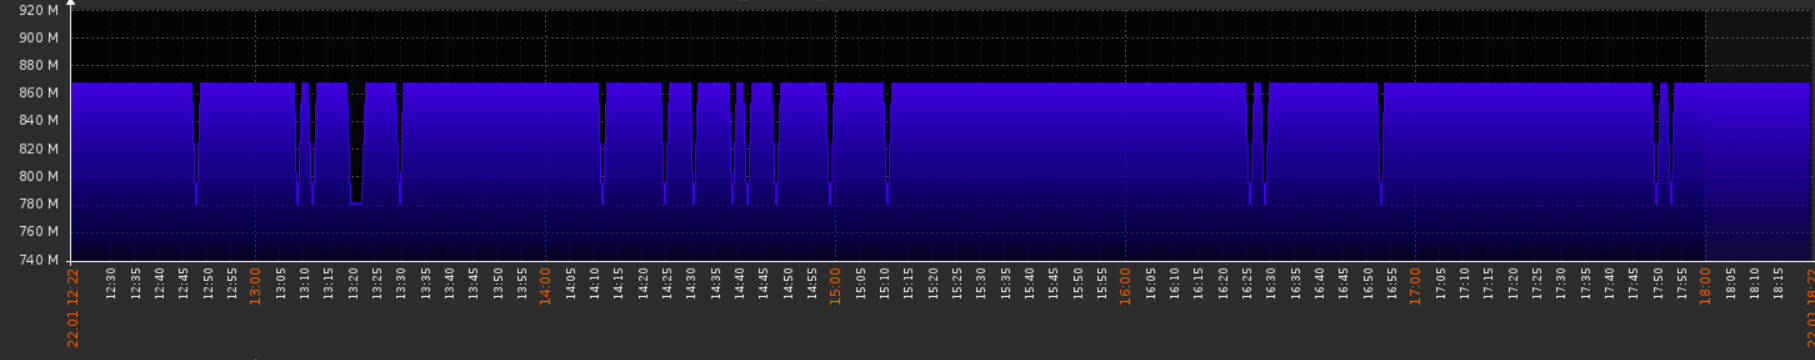Click the 17:30 time axis label

tap(1560, 283)
